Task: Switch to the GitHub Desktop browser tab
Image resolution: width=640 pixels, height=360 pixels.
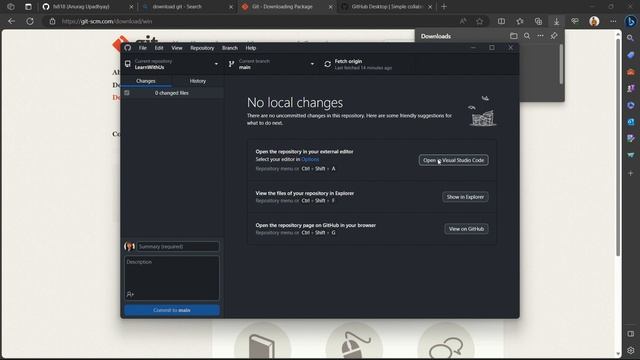Action: click(386, 7)
